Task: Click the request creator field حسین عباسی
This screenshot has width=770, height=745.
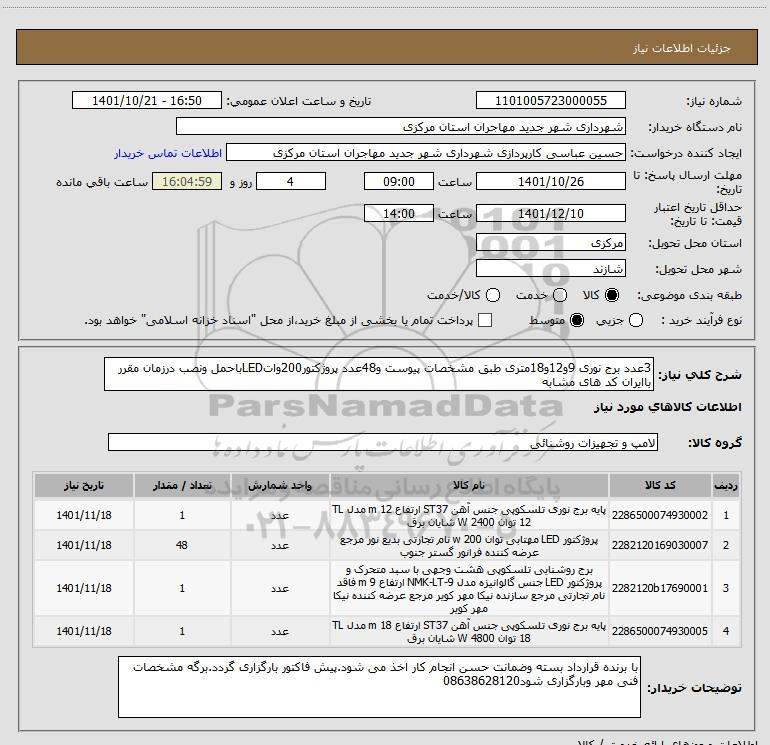Action: [x=426, y=152]
